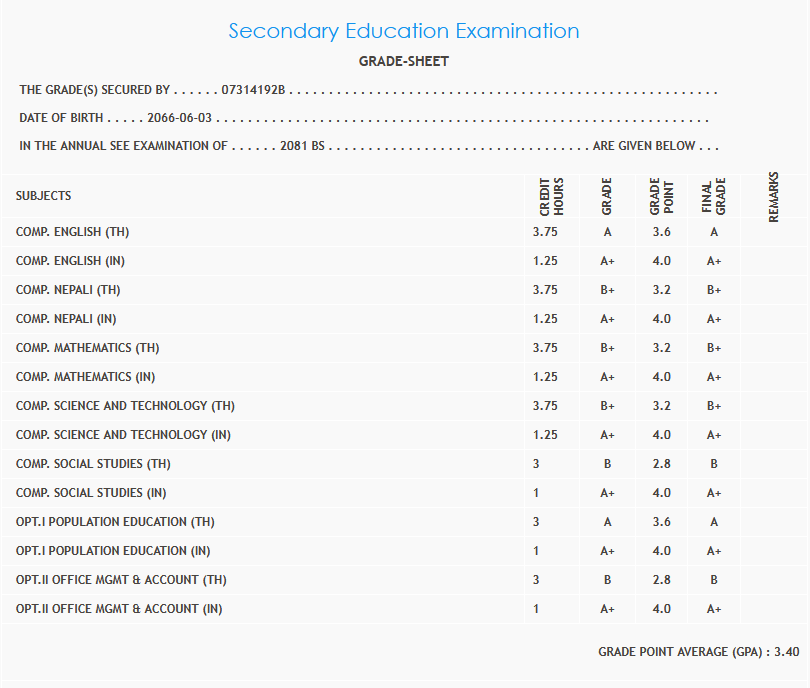Click the GRADE-SHEET heading
The width and height of the screenshot is (810, 688).
(404, 62)
